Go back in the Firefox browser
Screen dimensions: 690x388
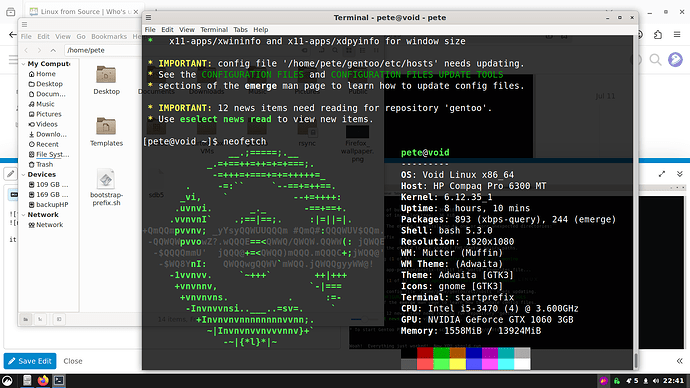coord(12,34)
